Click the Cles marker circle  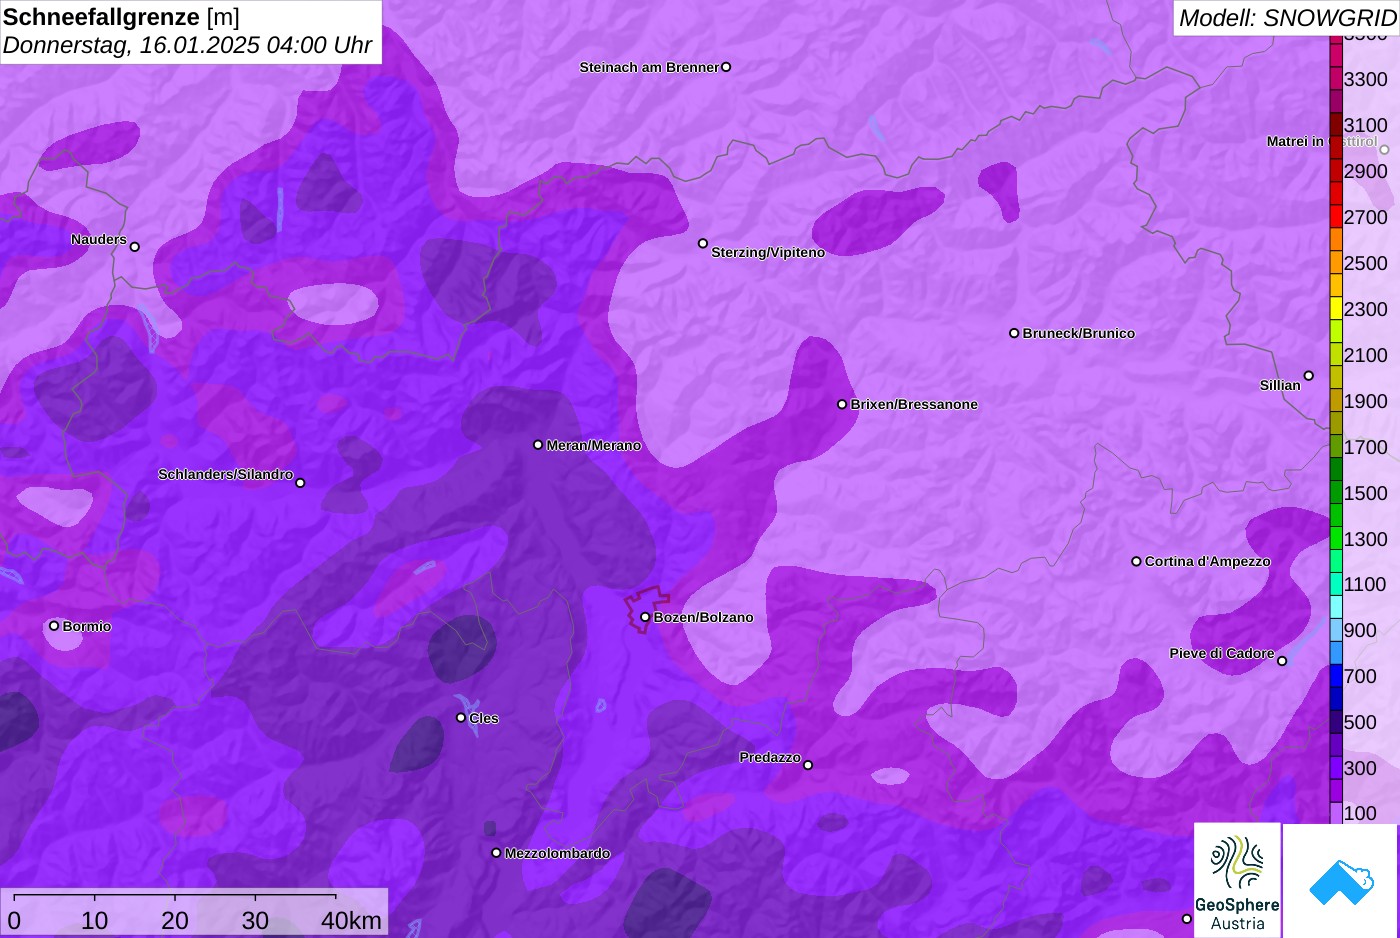(x=461, y=717)
